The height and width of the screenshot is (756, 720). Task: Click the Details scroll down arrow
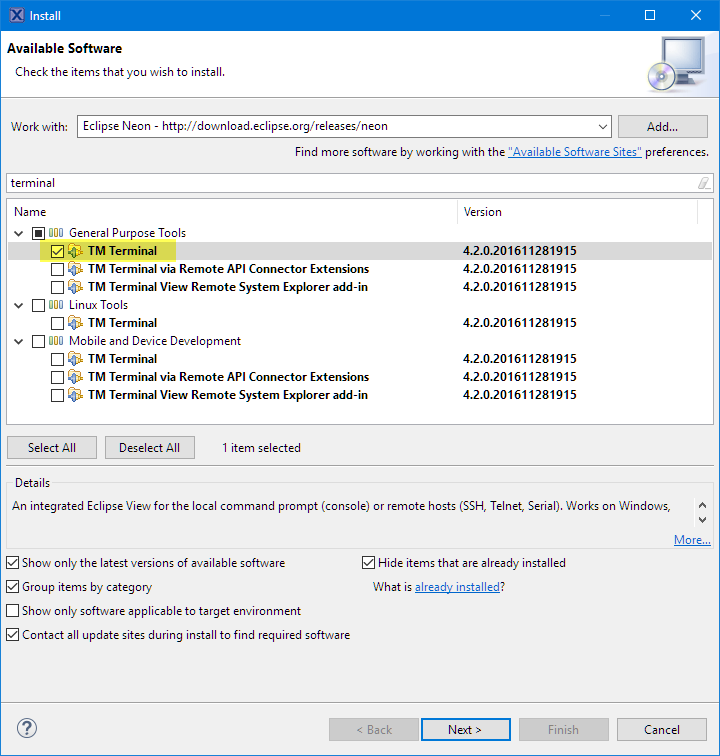703,520
